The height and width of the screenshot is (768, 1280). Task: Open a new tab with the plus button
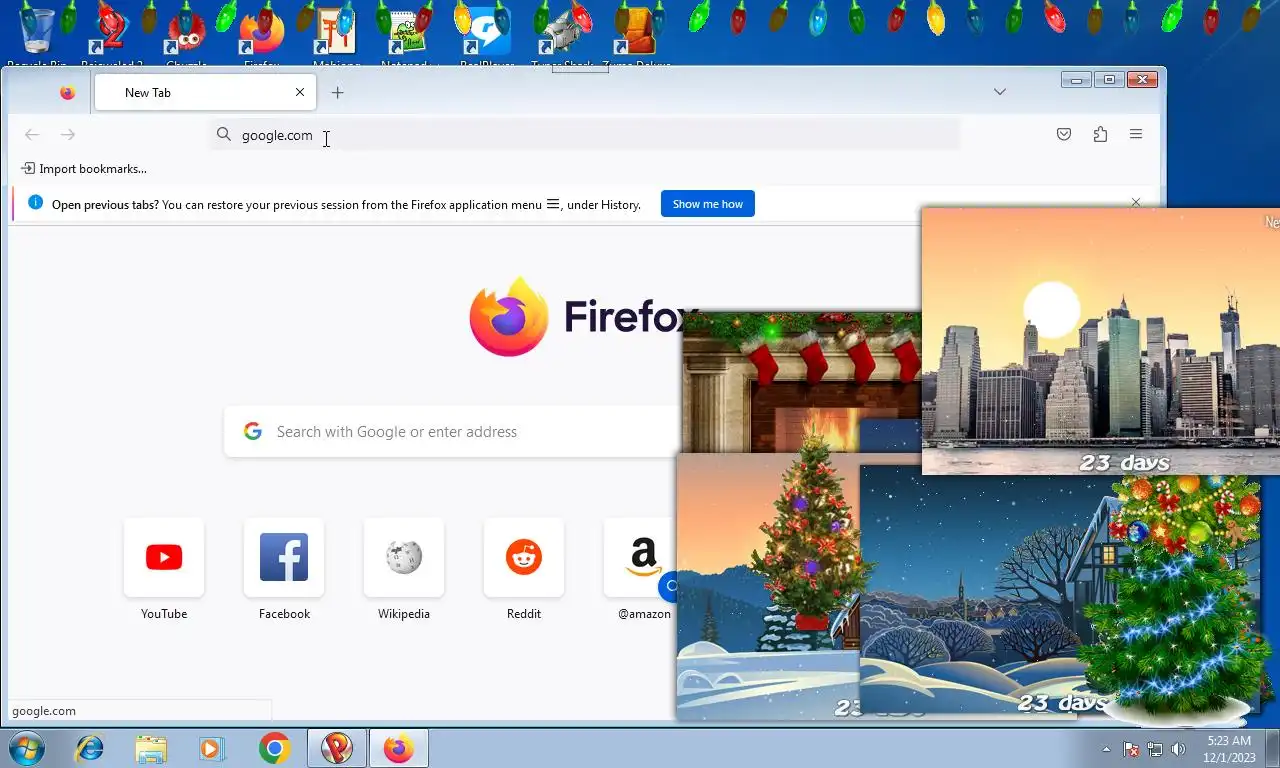click(x=337, y=92)
